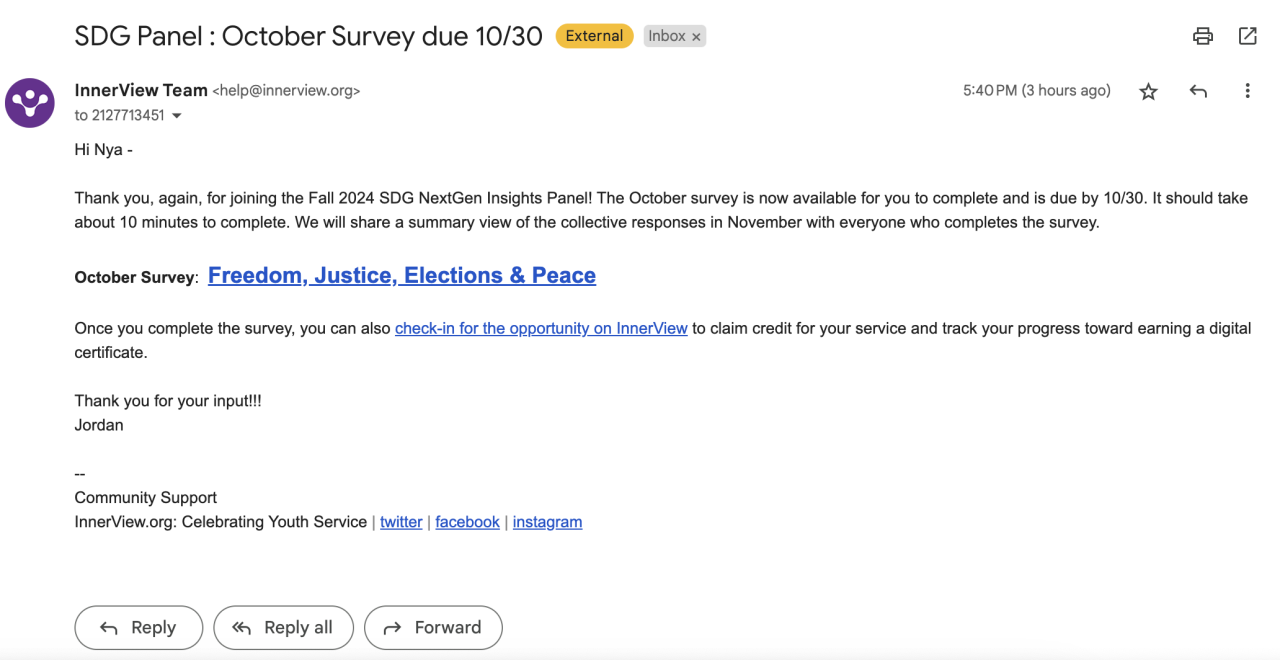Click the yellow External tag
Image resolution: width=1280 pixels, height=660 pixels.
coord(594,36)
